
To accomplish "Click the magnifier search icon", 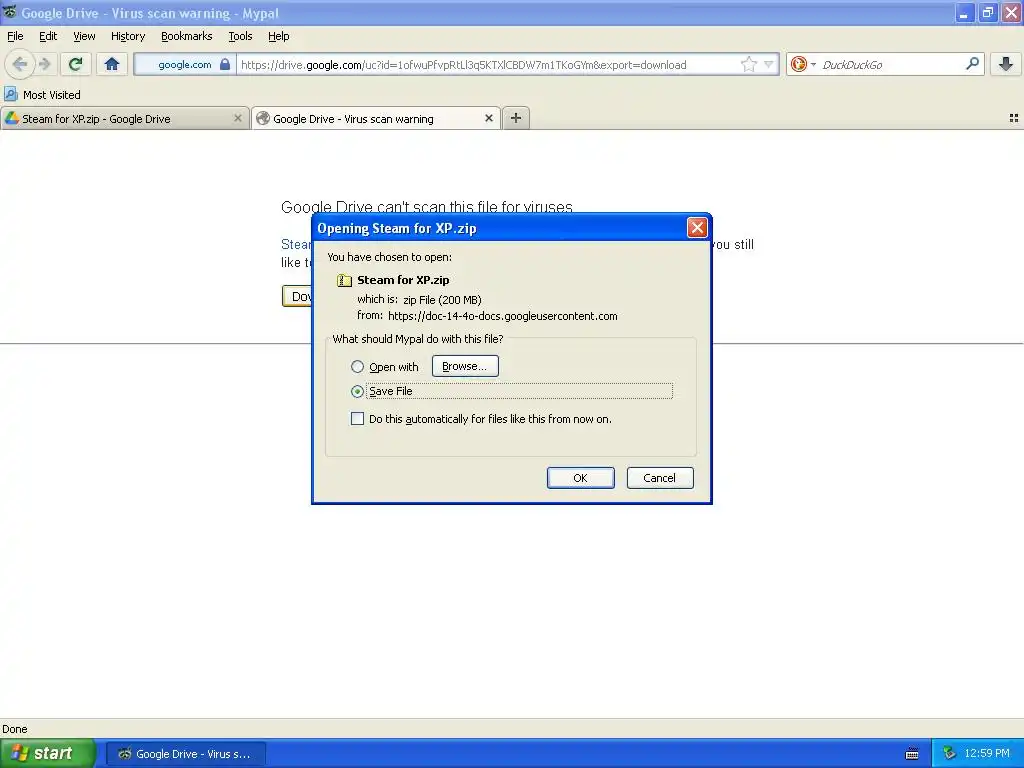I will [x=972, y=64].
